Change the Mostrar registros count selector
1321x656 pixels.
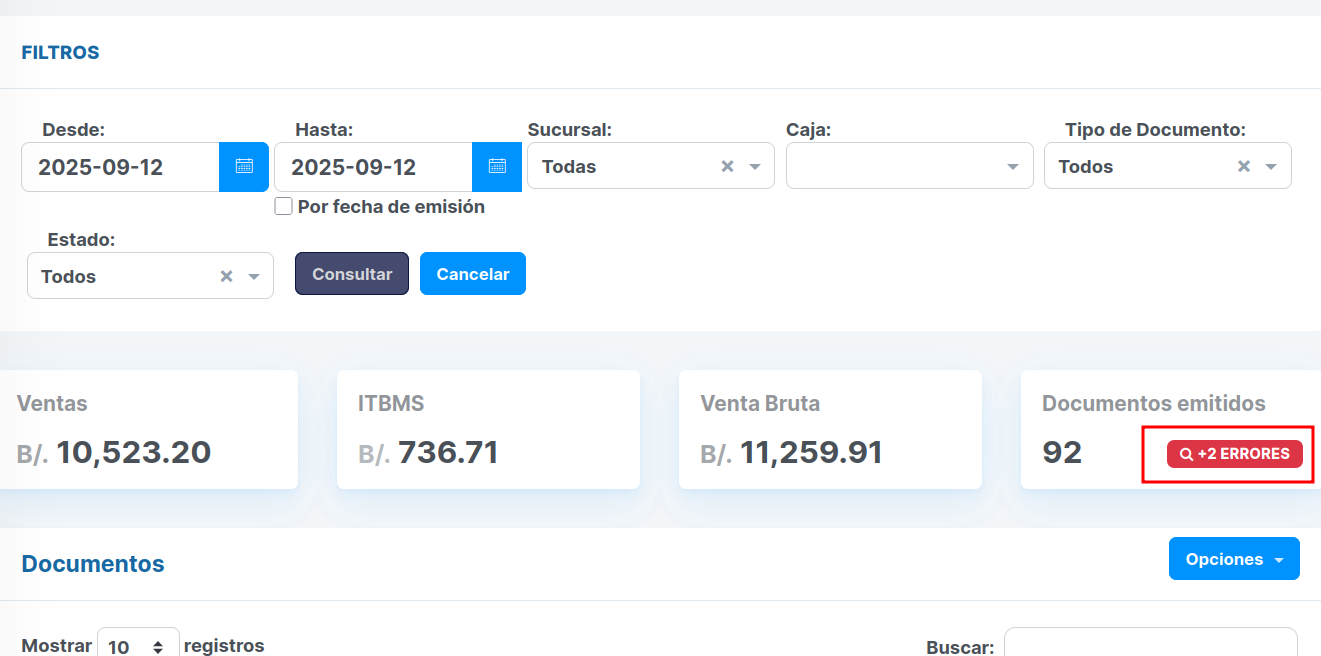click(x=138, y=646)
